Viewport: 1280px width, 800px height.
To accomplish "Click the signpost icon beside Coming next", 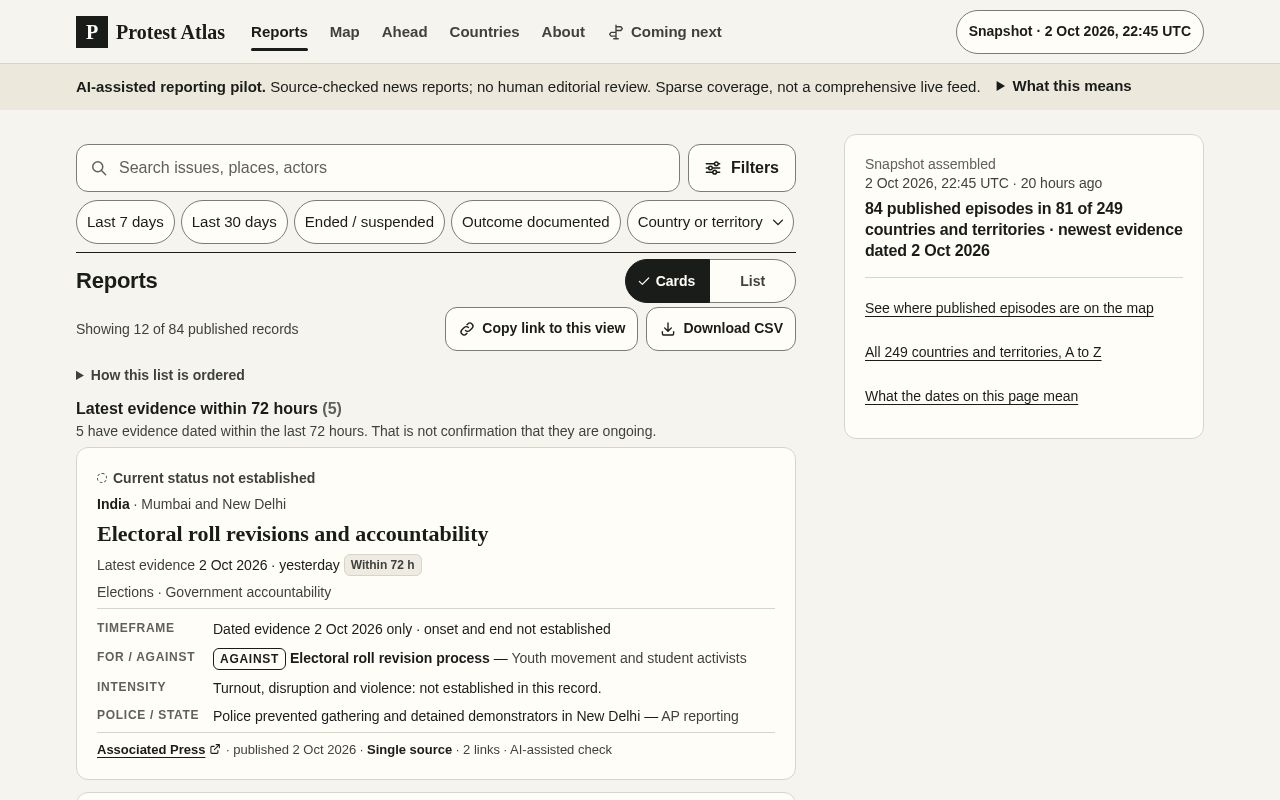I will pyautogui.click(x=616, y=32).
